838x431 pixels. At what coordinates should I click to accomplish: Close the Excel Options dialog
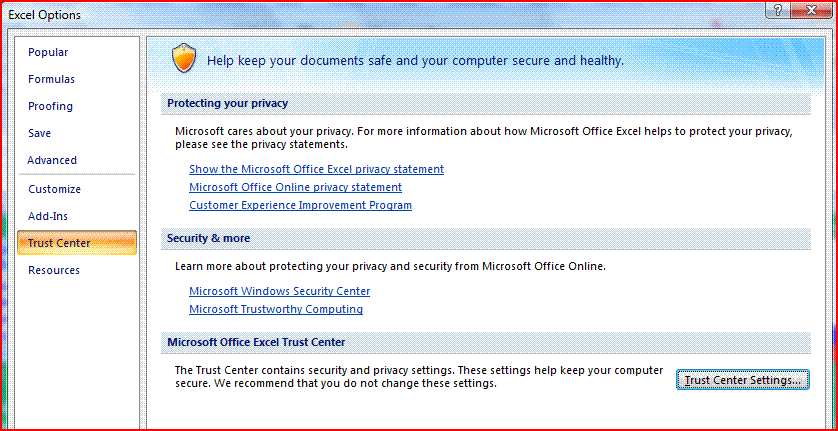tap(810, 10)
